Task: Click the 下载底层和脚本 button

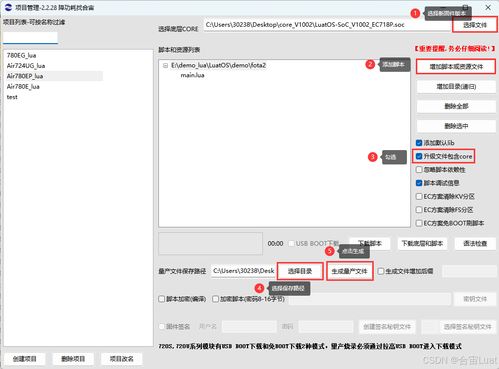Action: coord(422,244)
